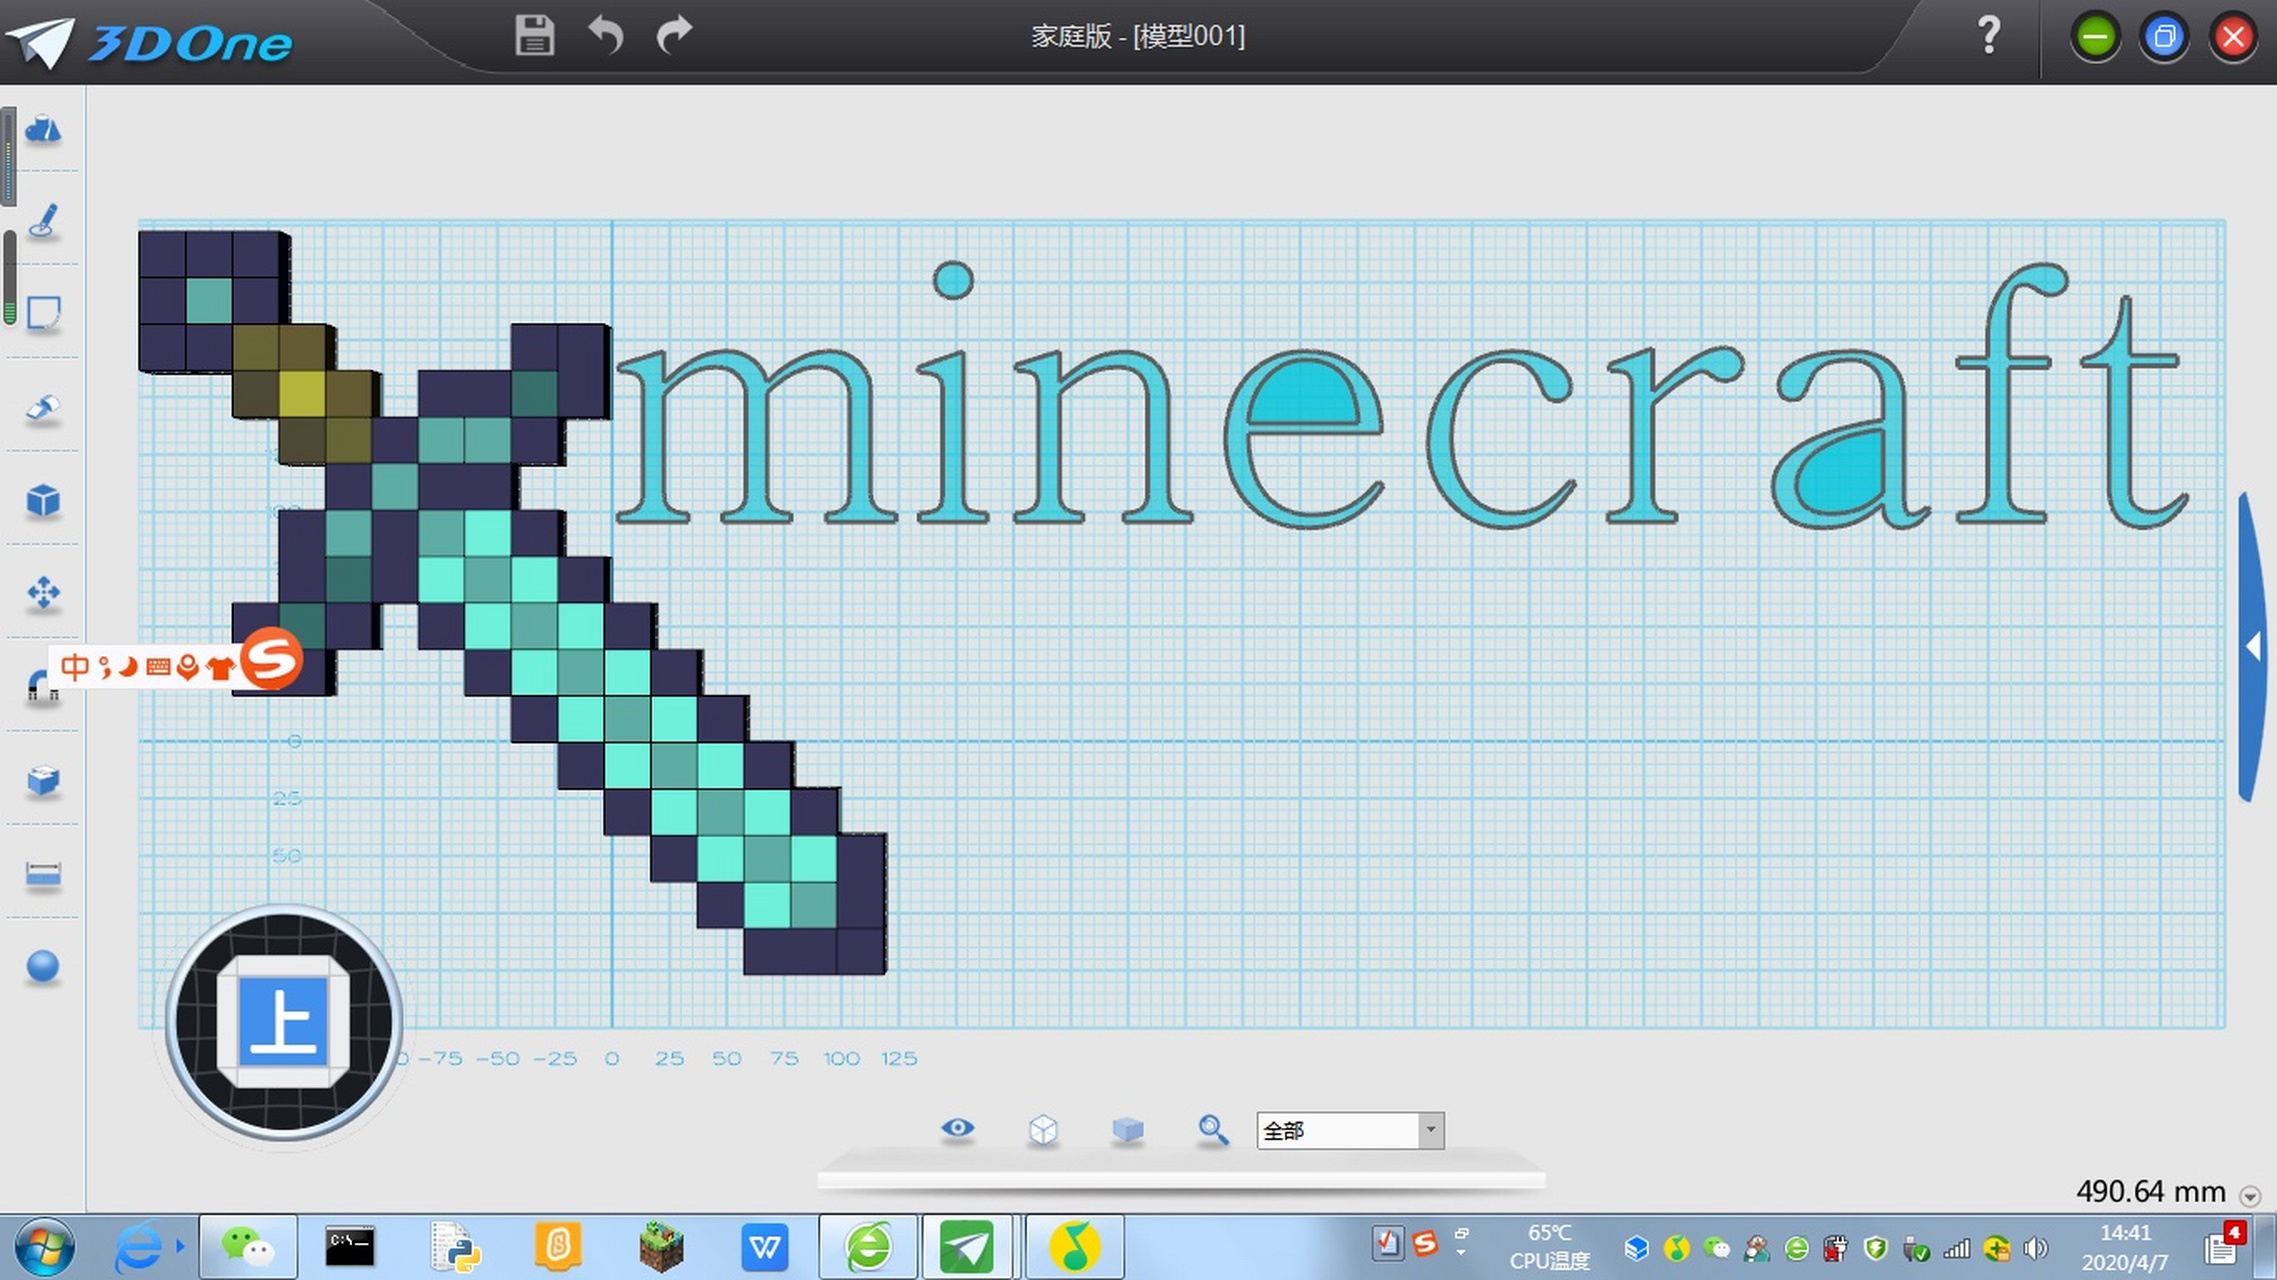Open the combine/boolean edit tool
Screen dimensions: 2277x1280
43,780
